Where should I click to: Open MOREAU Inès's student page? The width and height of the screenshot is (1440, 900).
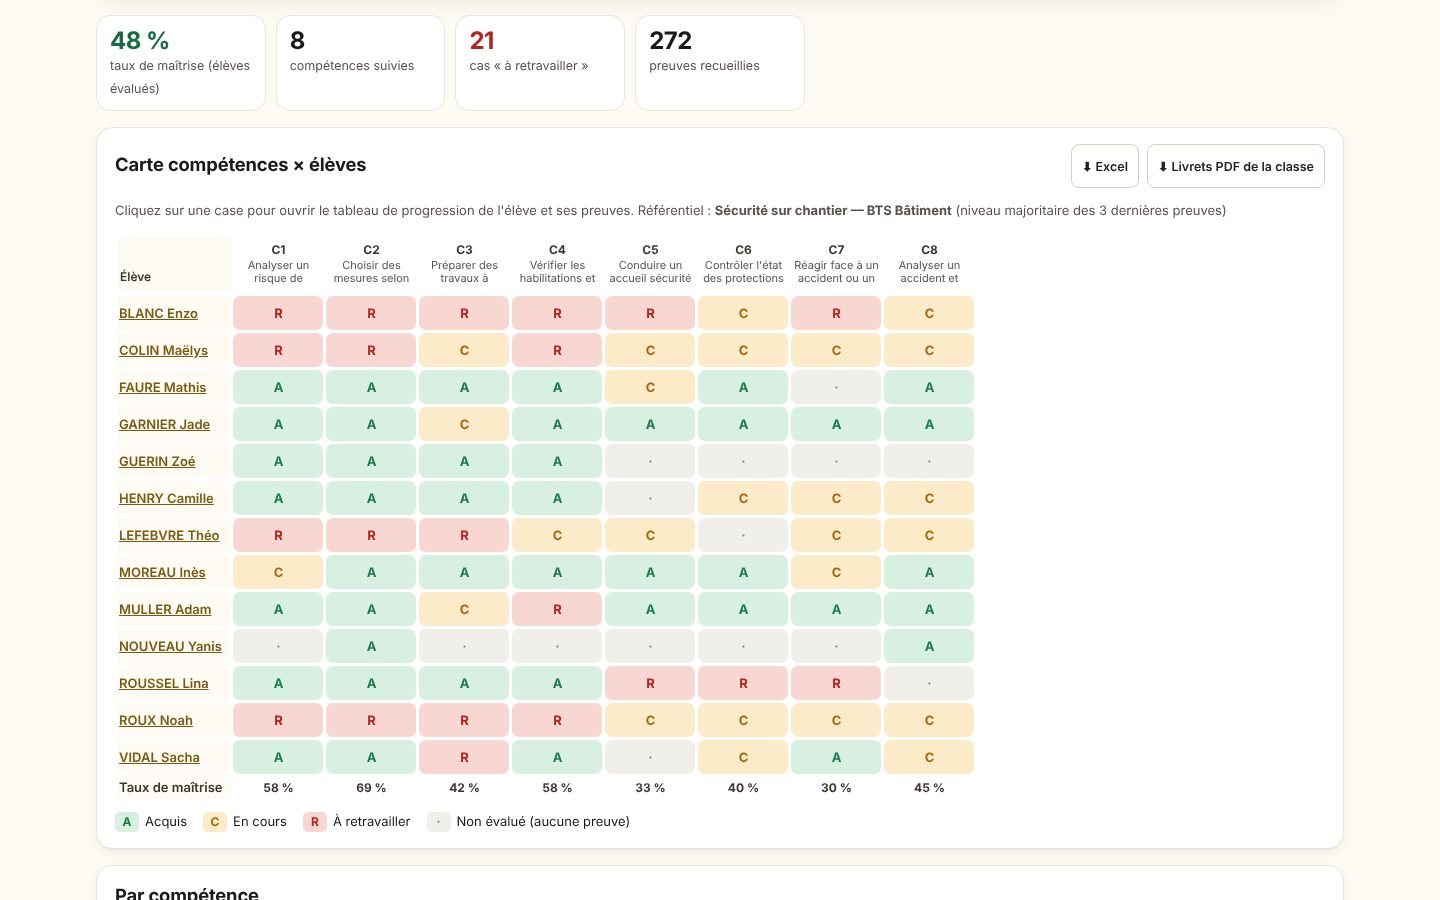click(162, 572)
